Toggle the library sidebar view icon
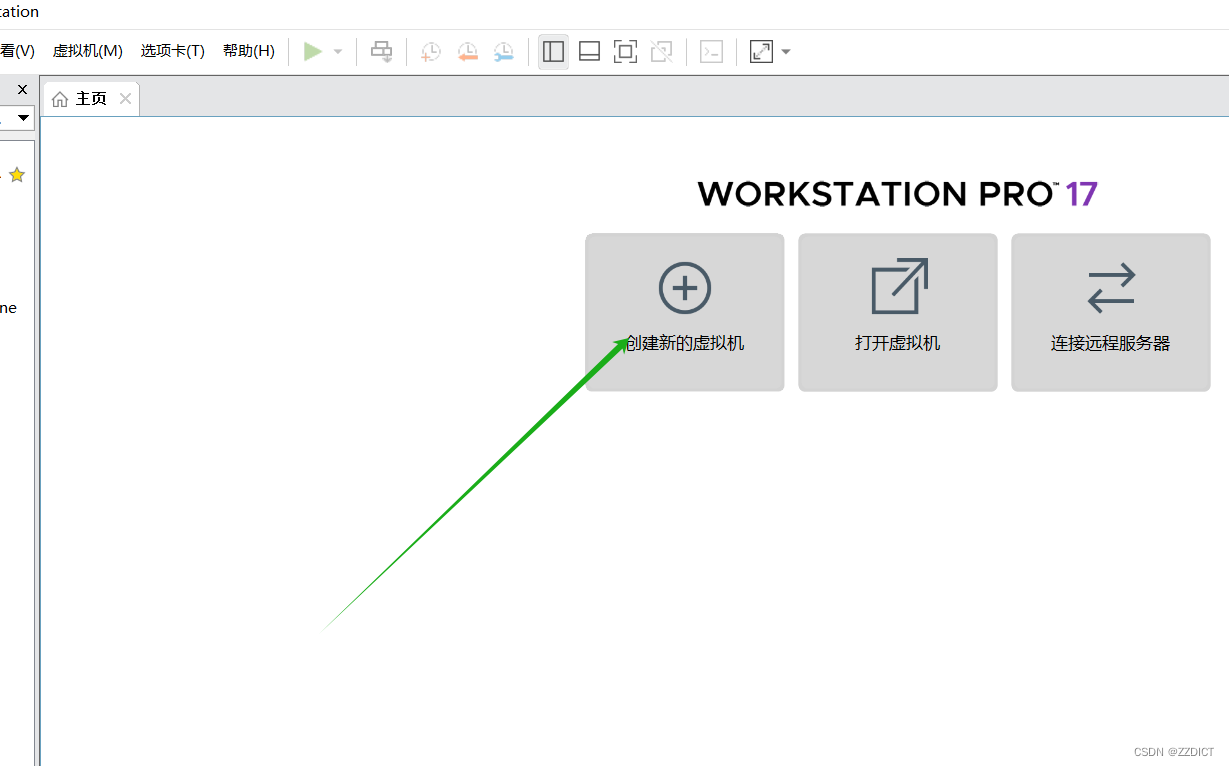The image size is (1229, 766). point(553,51)
